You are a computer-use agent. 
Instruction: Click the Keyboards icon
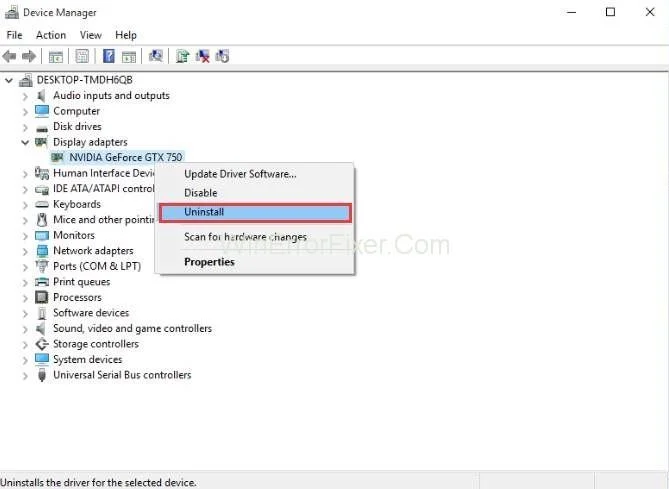pos(42,204)
